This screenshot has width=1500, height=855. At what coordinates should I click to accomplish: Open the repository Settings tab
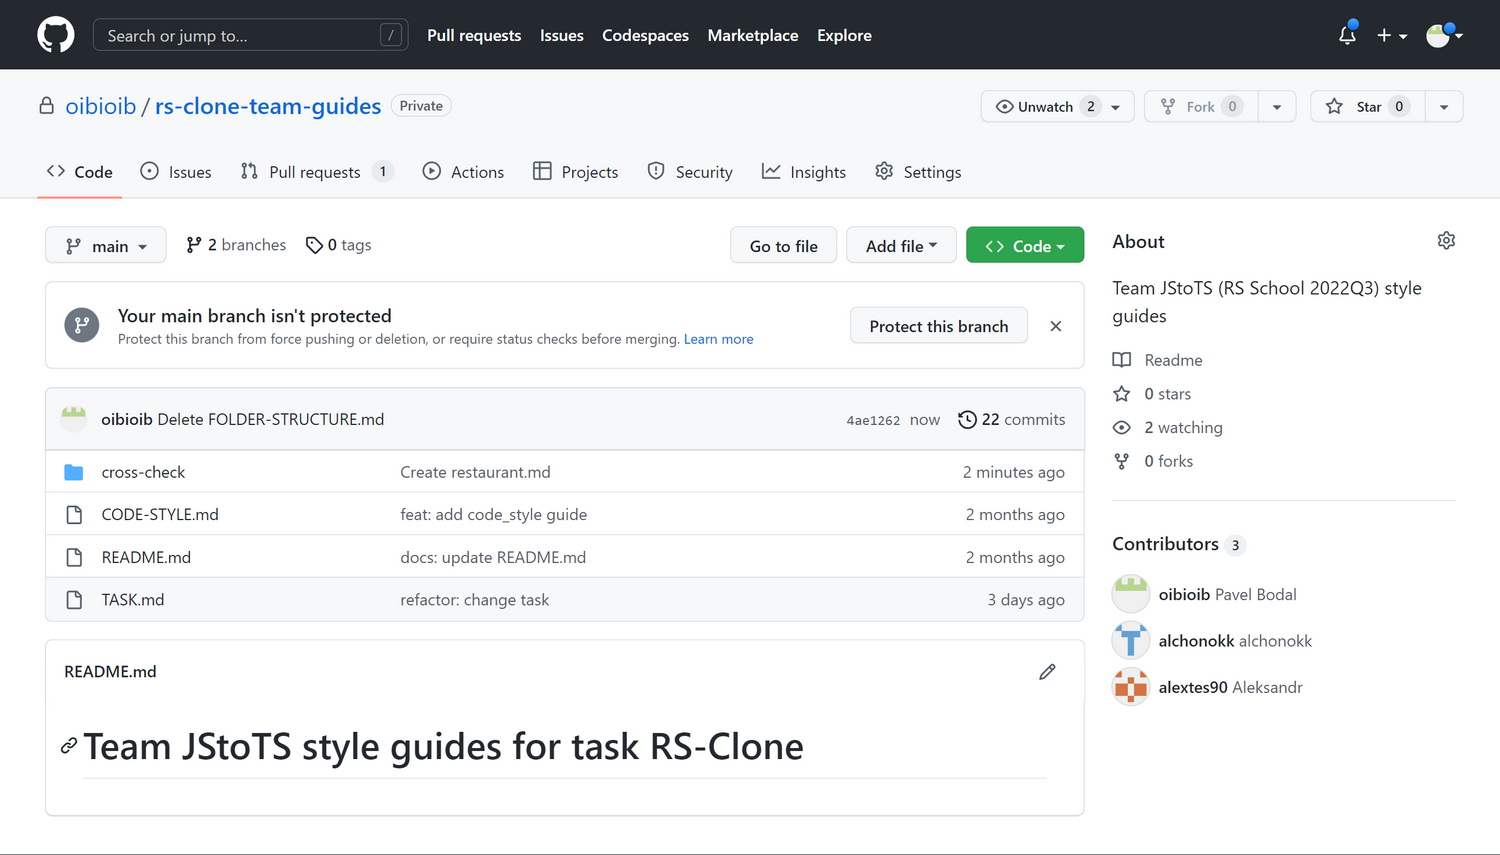tap(918, 172)
